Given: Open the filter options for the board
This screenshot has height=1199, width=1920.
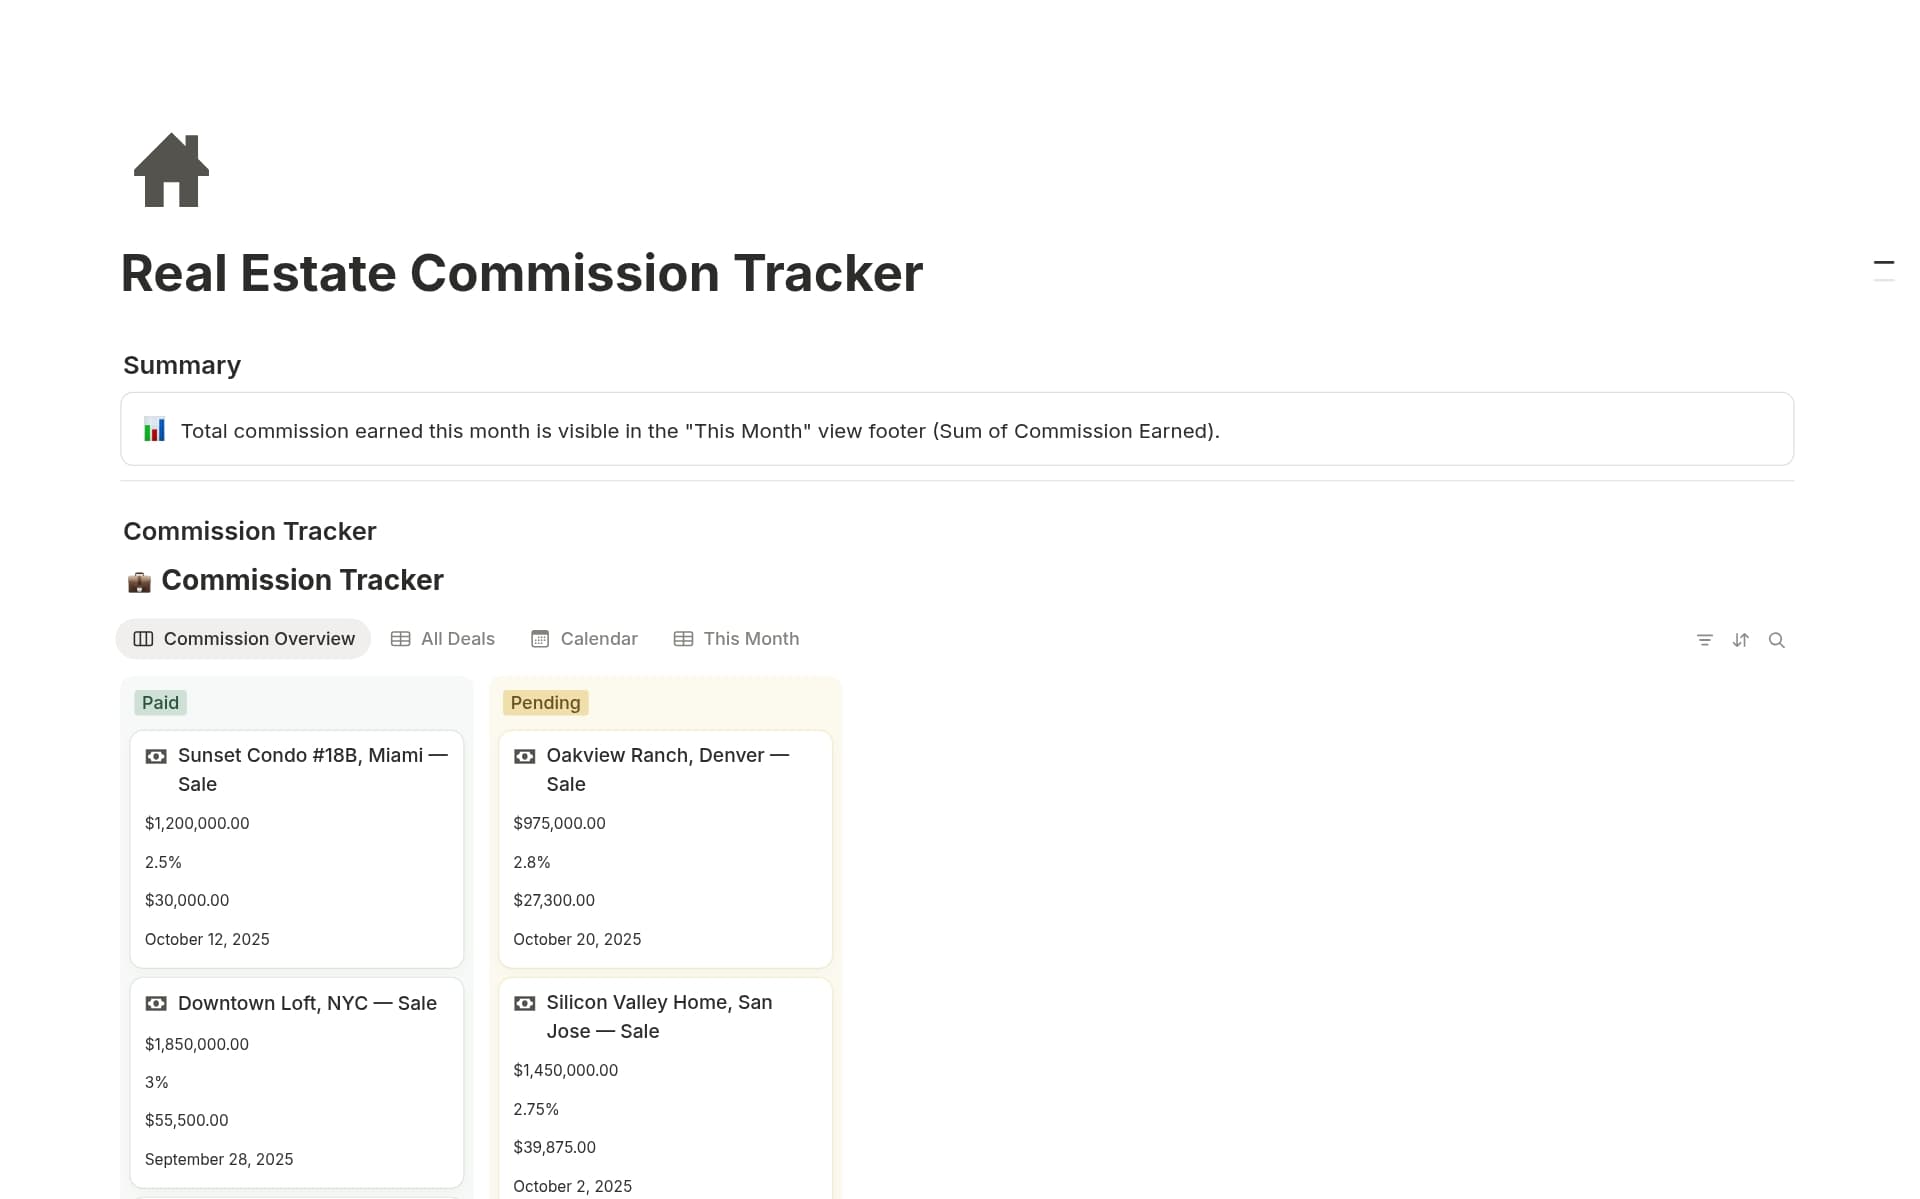Looking at the screenshot, I should [1704, 639].
